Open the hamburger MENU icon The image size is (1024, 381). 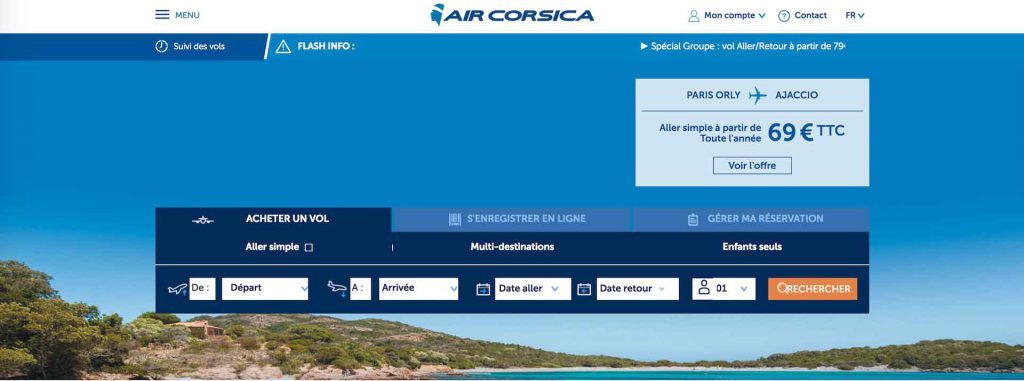pos(162,14)
